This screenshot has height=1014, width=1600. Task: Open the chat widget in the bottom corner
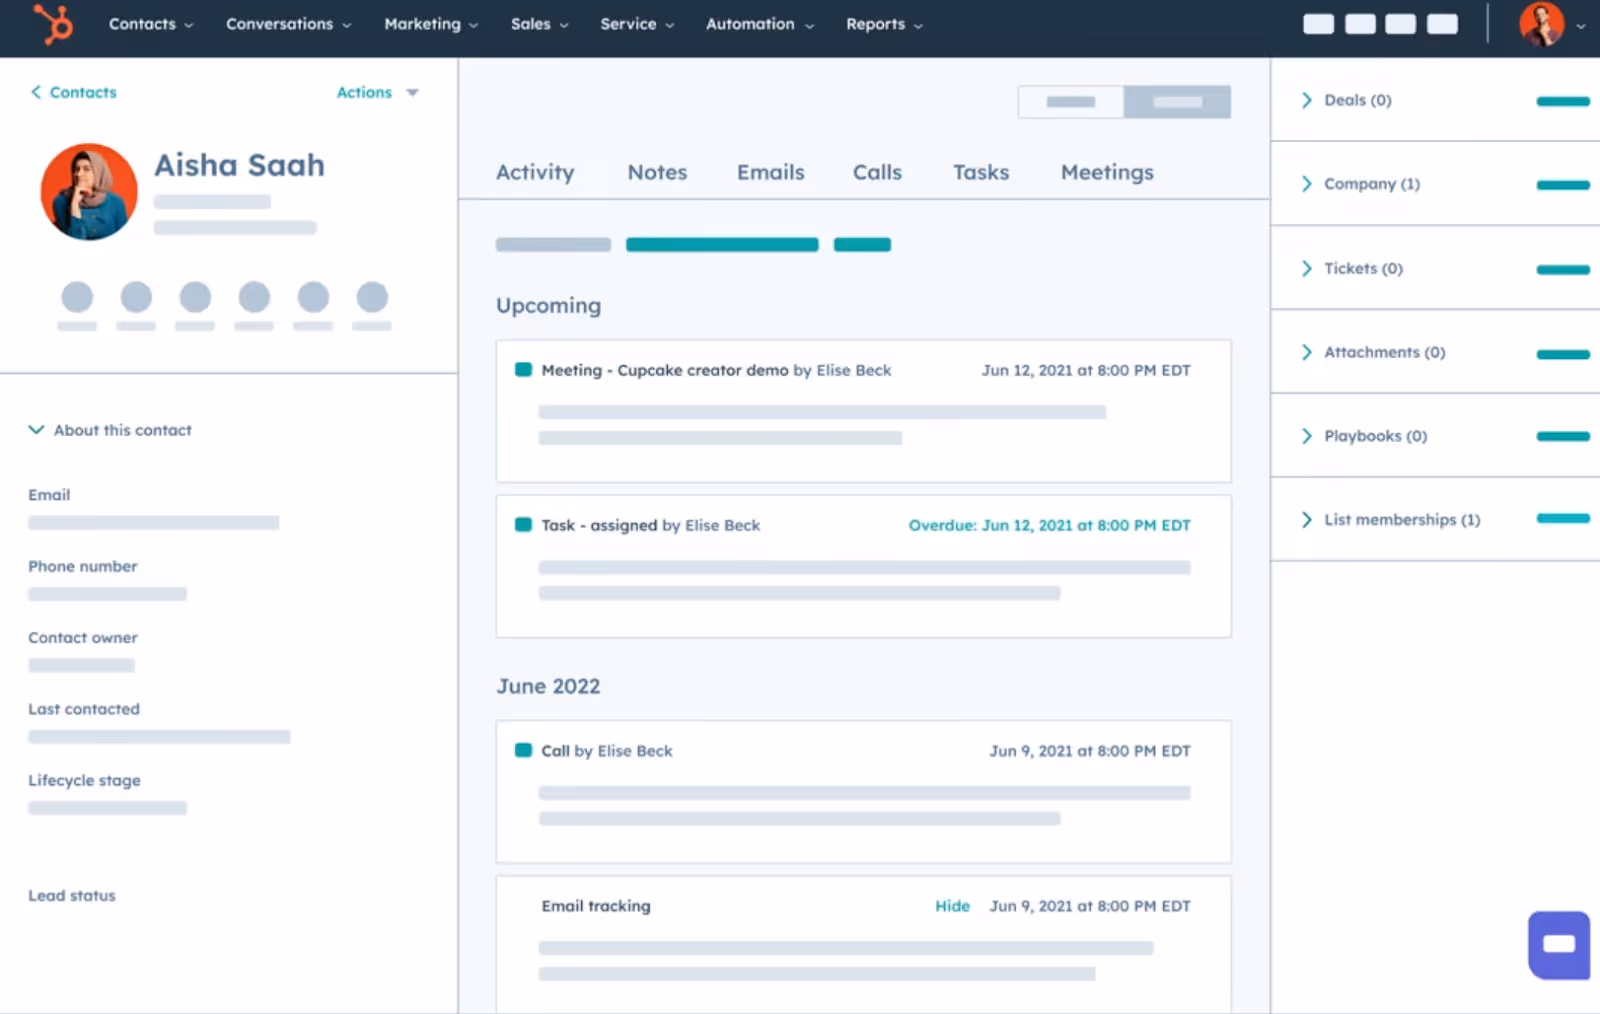click(x=1557, y=944)
